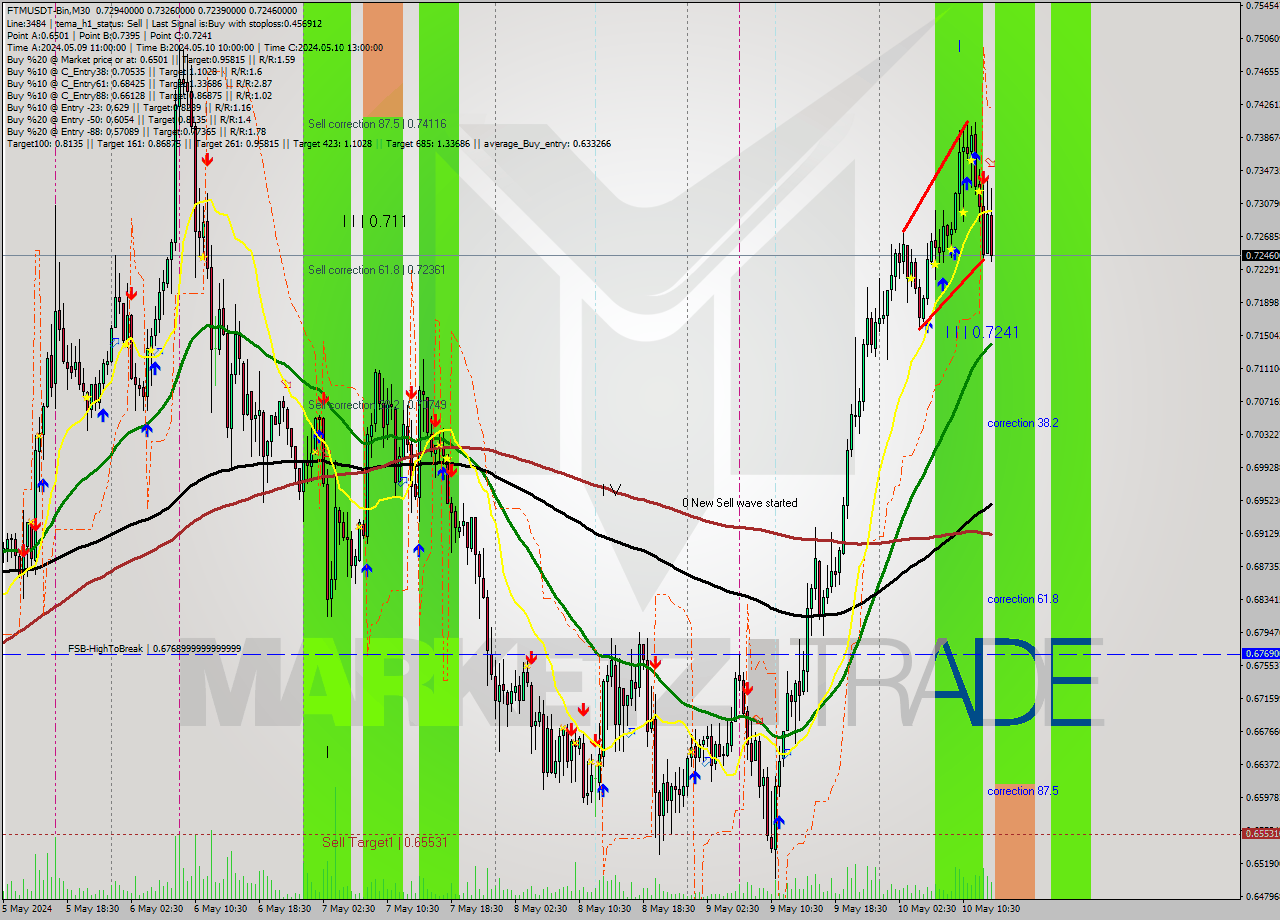Click the '6 May 18:30' time axis label
Viewport: 1280px width, 920px height.
point(286,909)
